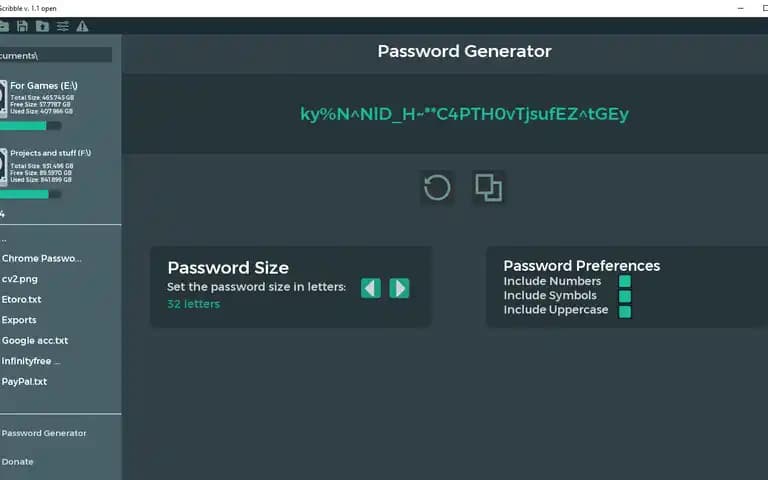
Task: Copy the generated password to clipboard
Action: 488,188
